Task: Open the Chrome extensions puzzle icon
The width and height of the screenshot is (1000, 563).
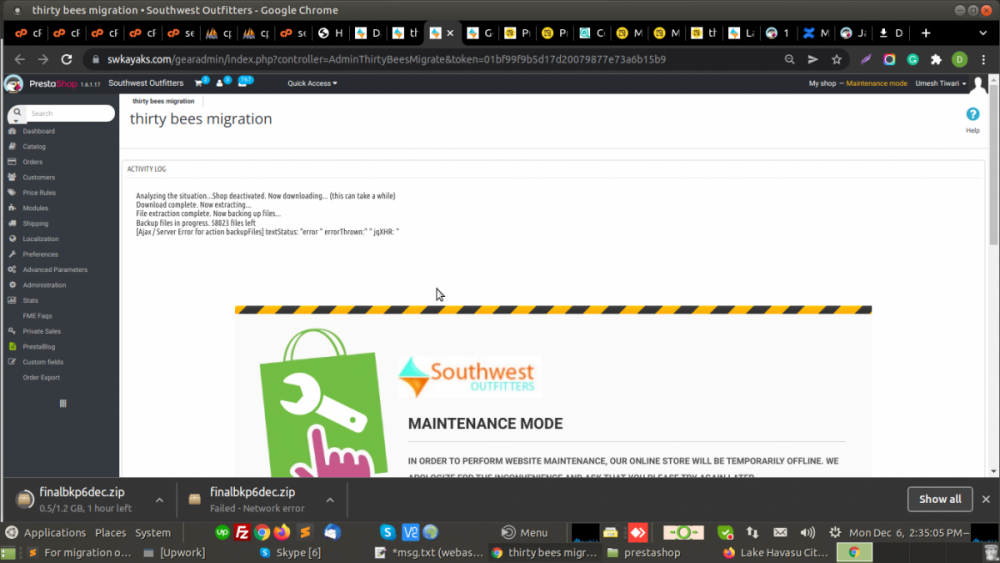Action: click(936, 59)
